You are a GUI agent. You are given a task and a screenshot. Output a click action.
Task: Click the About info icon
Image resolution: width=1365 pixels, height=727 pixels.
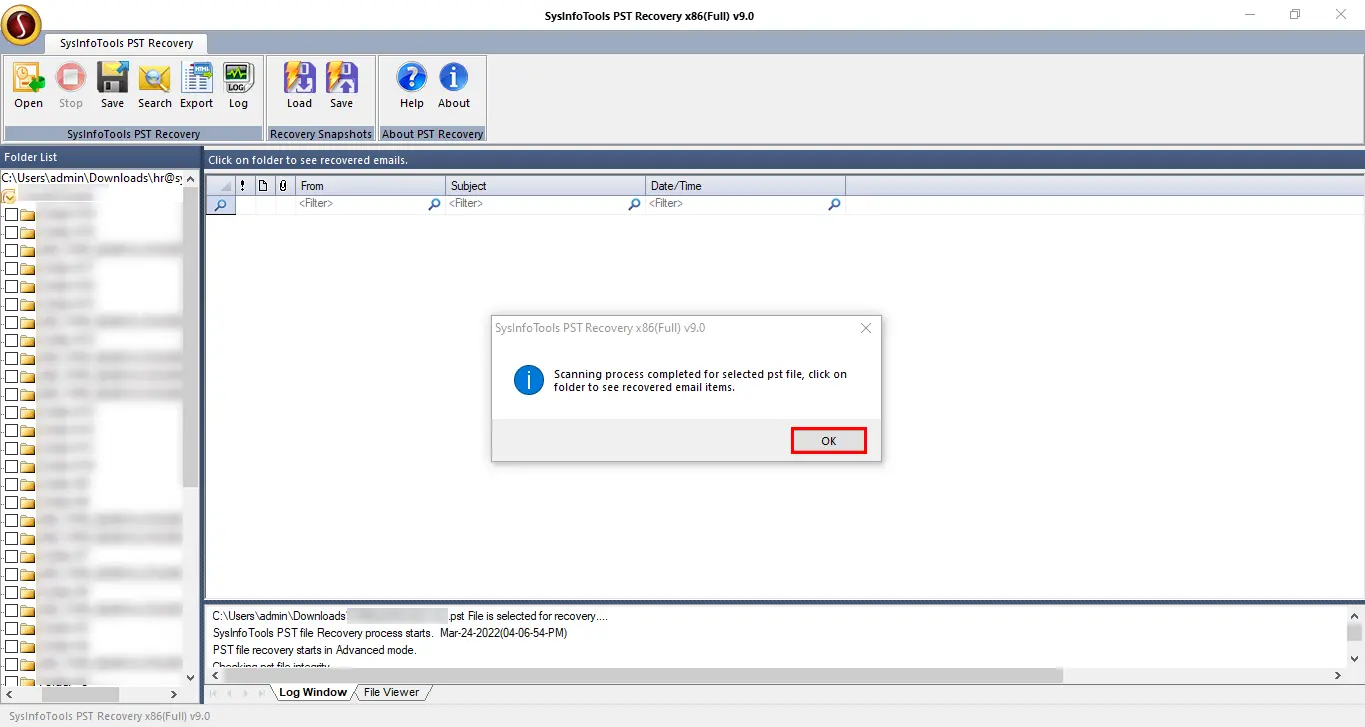[x=454, y=85]
